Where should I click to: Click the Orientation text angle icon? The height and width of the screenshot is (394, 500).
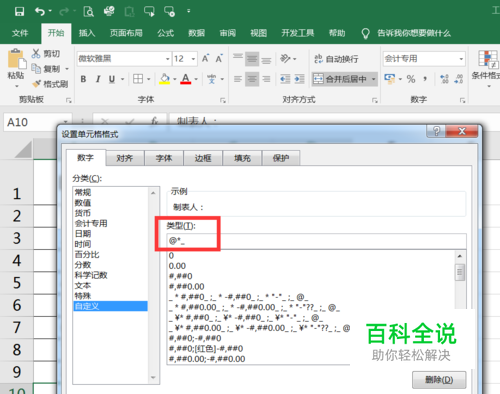pyautogui.click(x=285, y=59)
